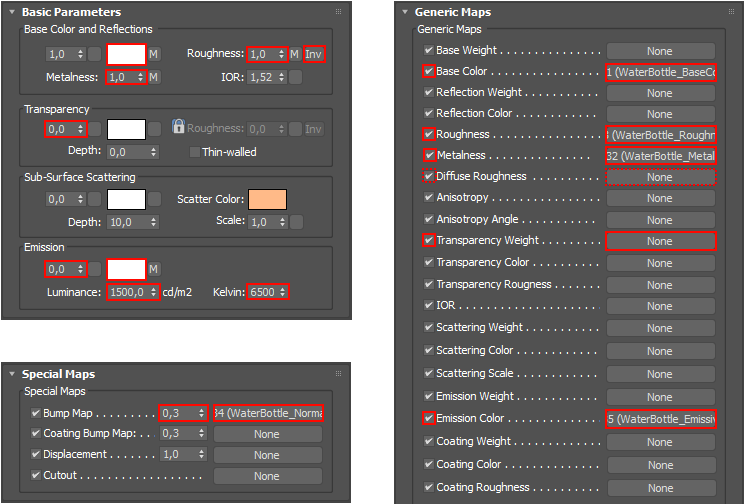Click the Displacement None map button
Screen dimensions: 744x504
pos(268,455)
